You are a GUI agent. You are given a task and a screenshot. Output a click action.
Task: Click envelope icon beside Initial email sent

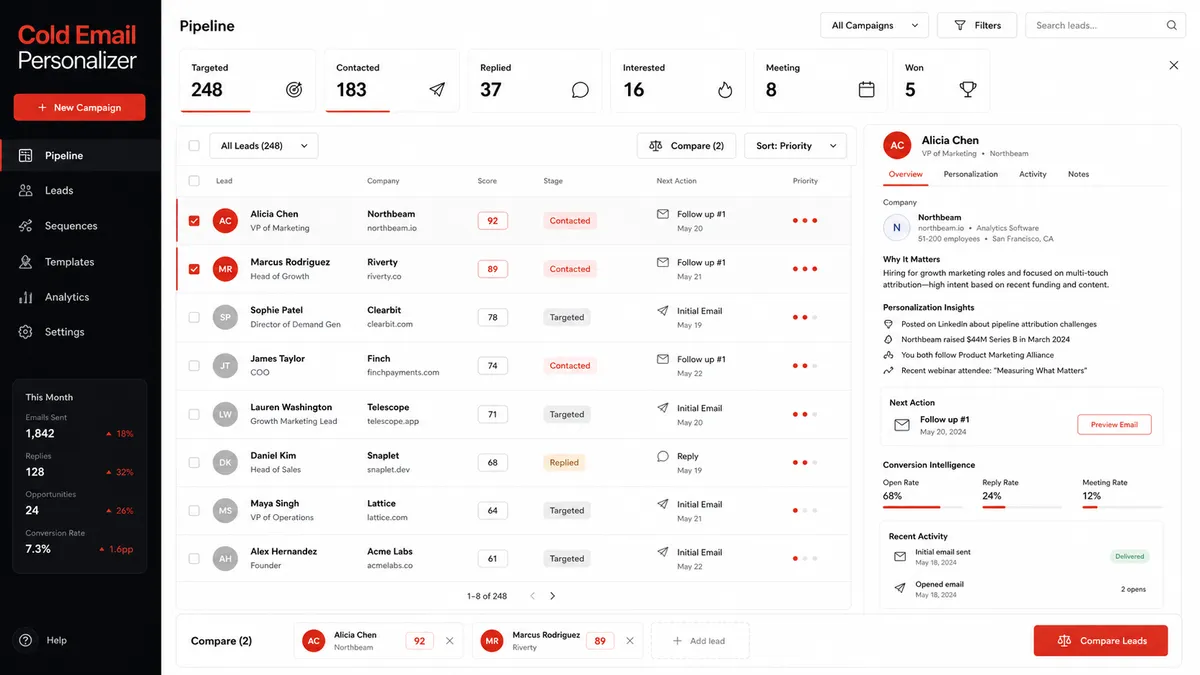[x=900, y=556]
